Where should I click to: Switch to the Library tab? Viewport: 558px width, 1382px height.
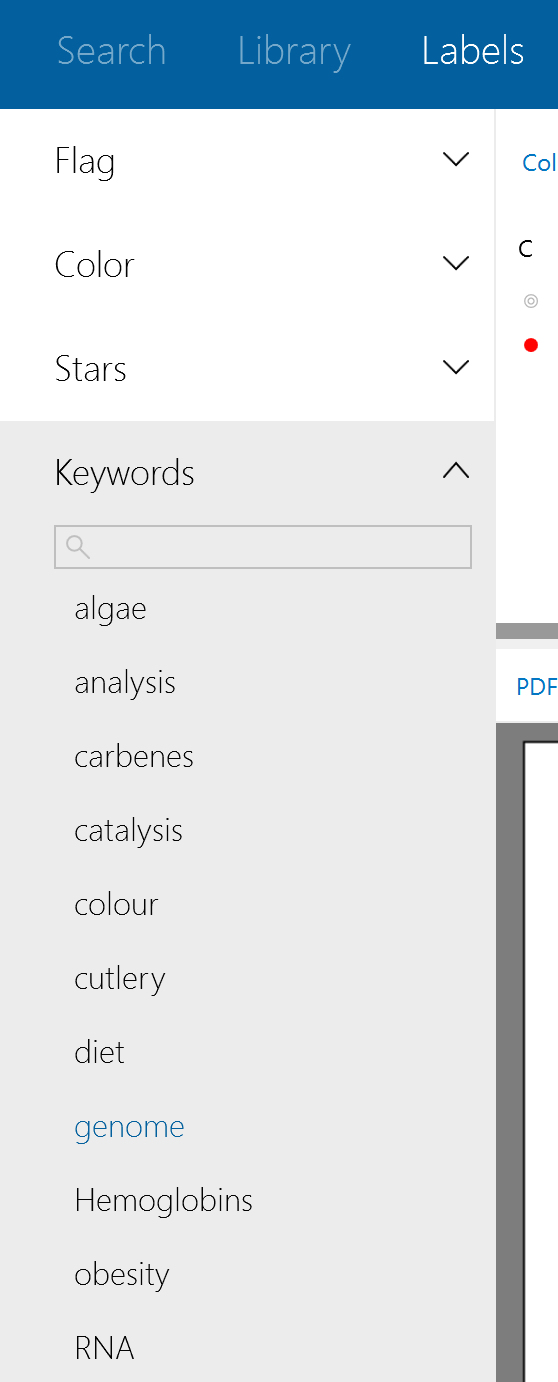click(x=294, y=52)
